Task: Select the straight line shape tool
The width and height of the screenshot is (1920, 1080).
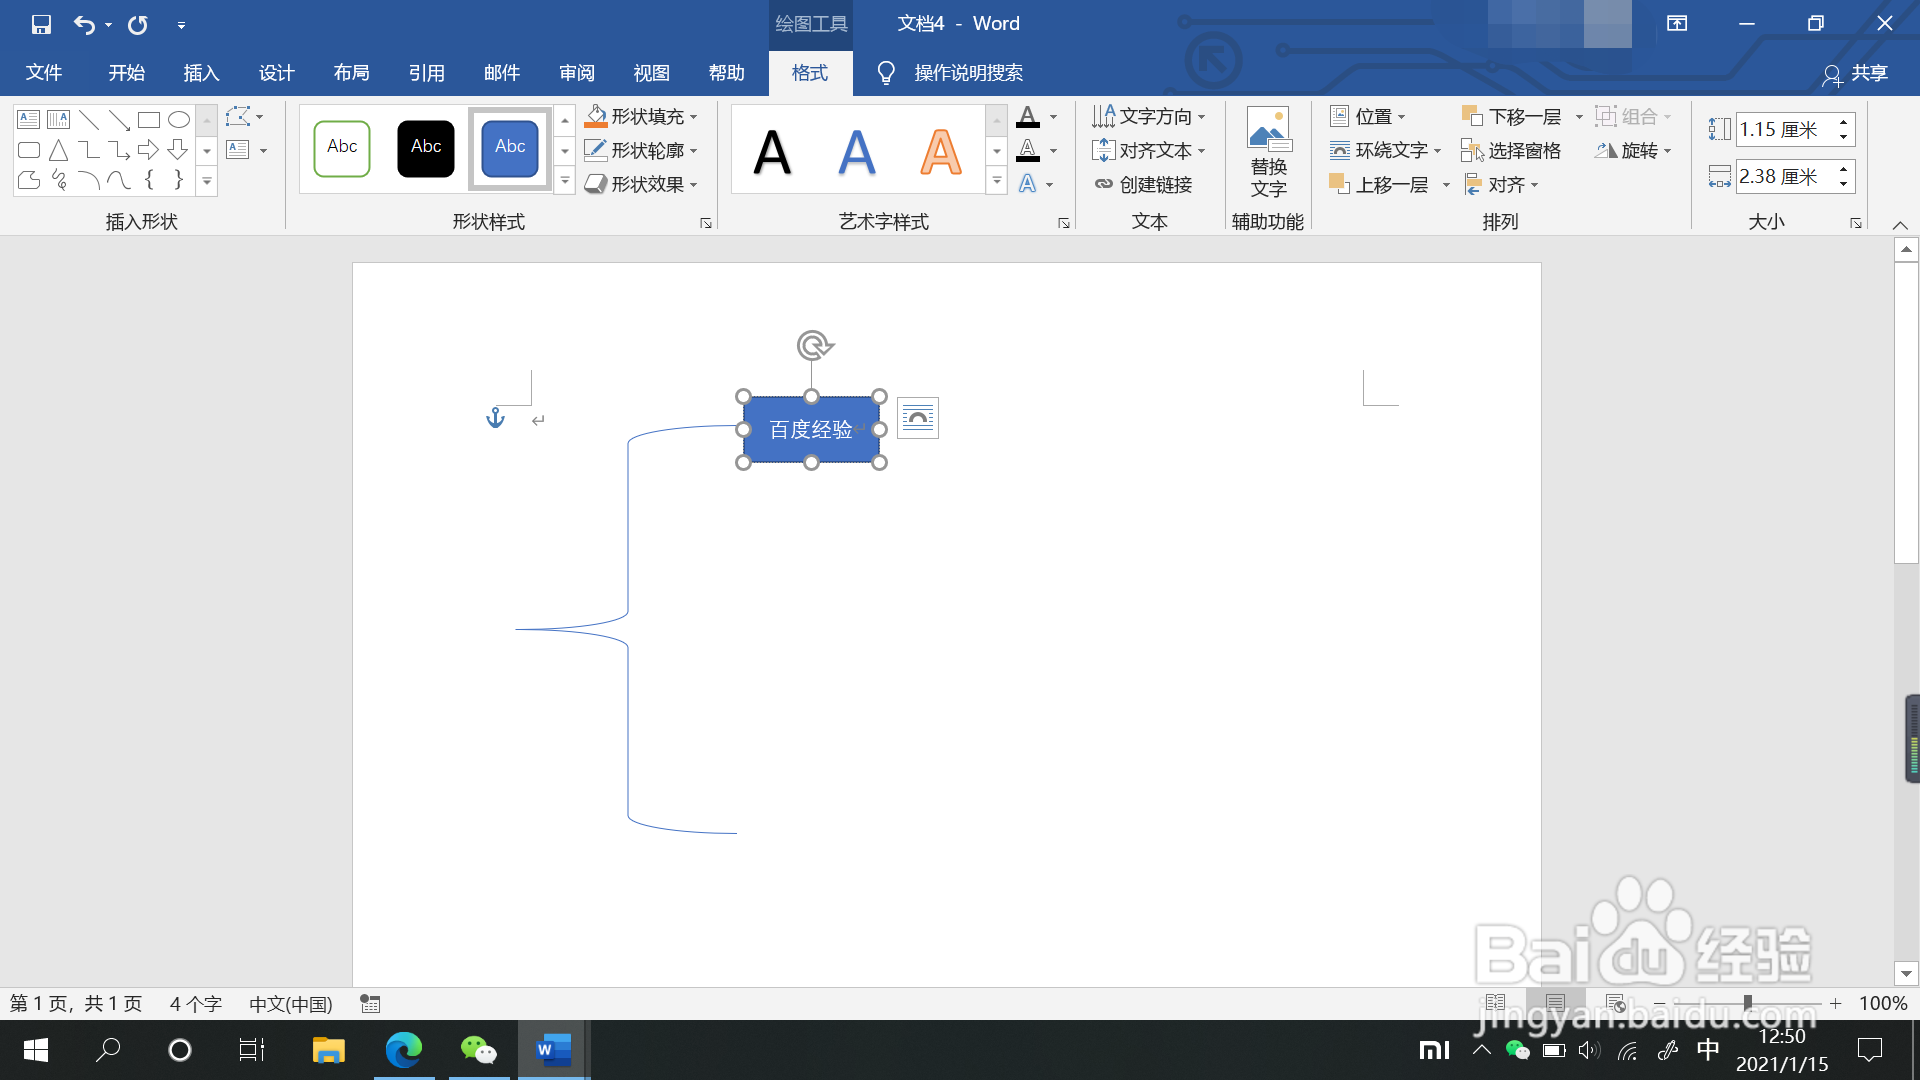Action: (89, 120)
